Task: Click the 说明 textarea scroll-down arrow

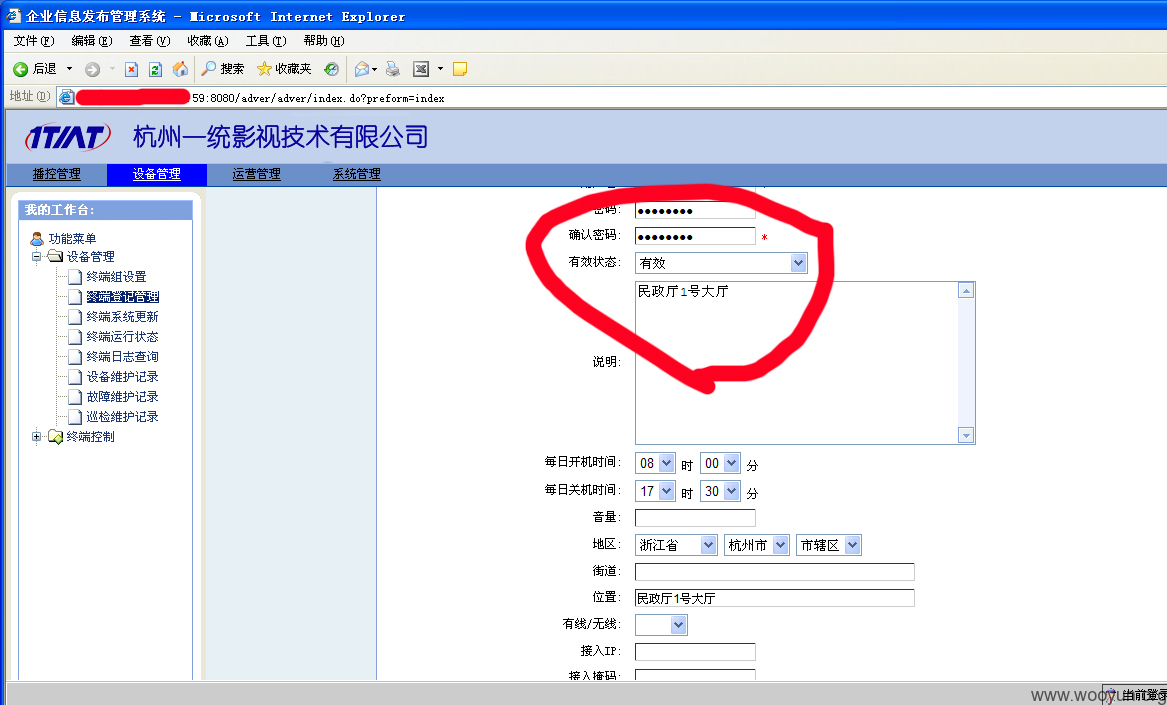Action: point(966,436)
